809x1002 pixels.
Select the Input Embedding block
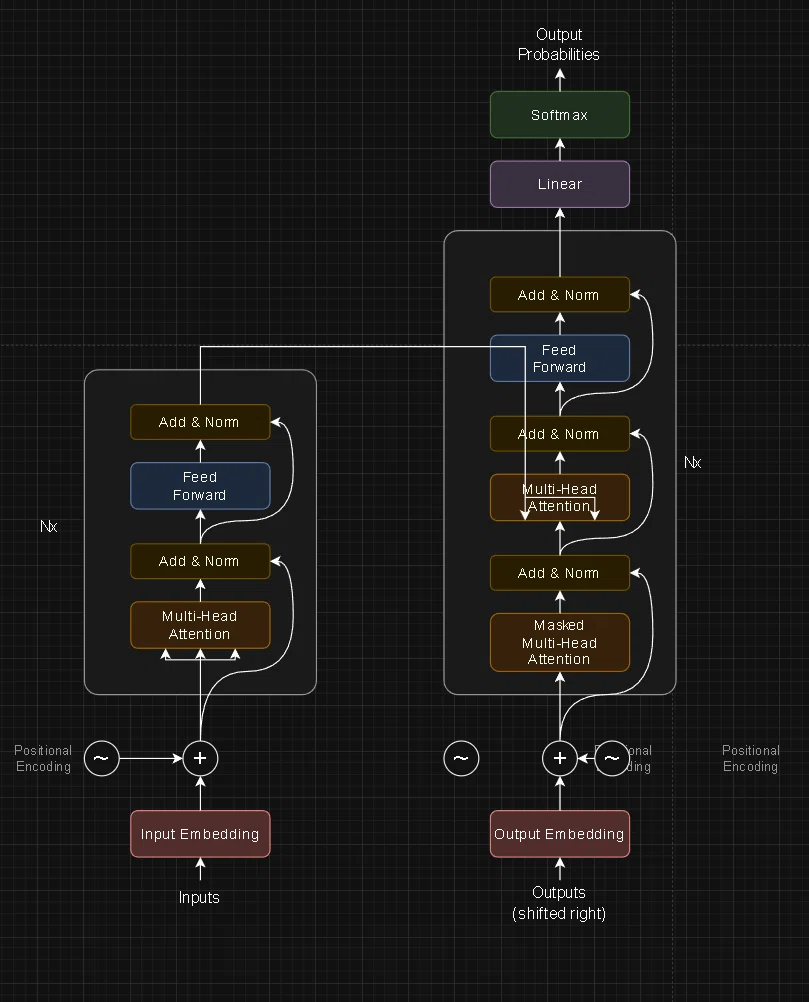tap(200, 834)
